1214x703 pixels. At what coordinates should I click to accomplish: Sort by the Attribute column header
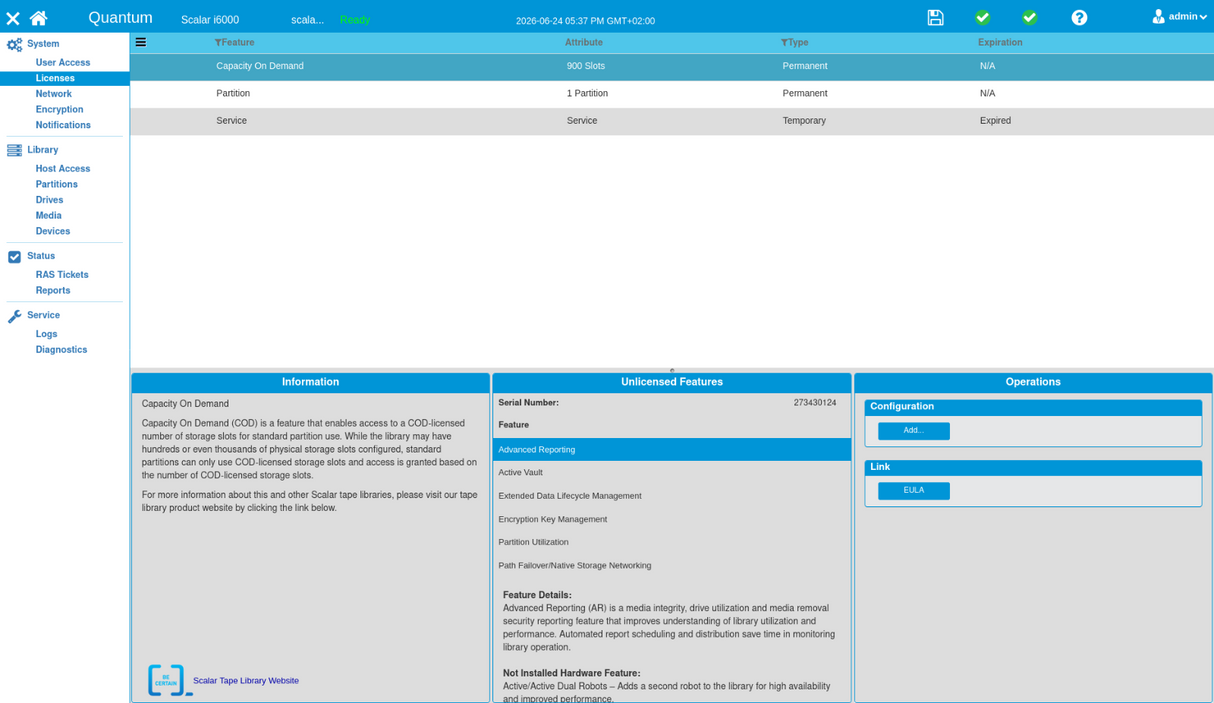(584, 43)
